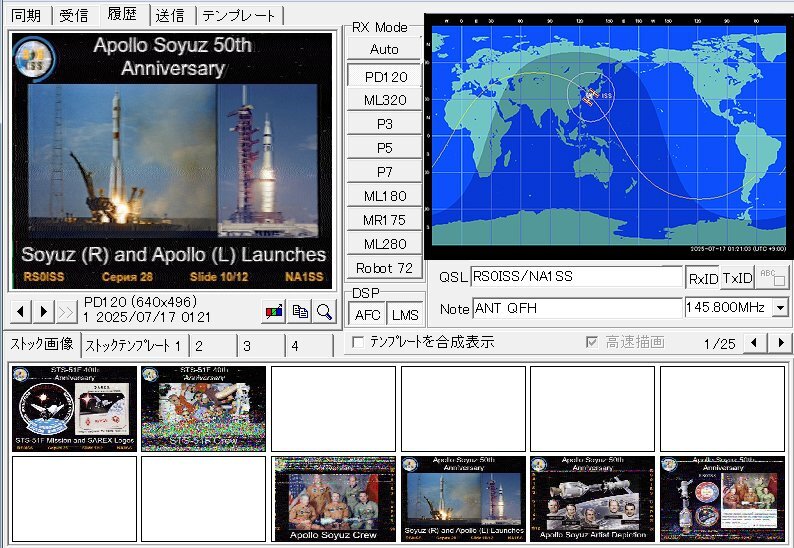Show previous image in history
The height and width of the screenshot is (548, 794).
coord(20,311)
